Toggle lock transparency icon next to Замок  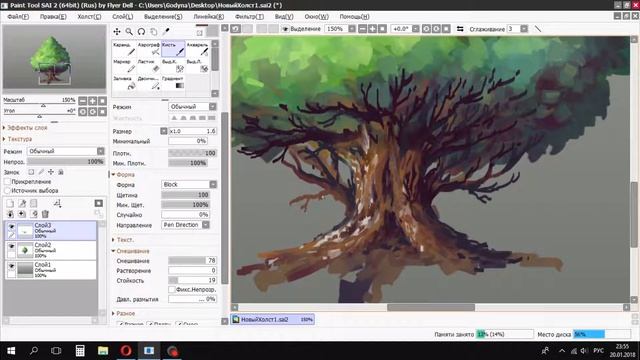31,172
